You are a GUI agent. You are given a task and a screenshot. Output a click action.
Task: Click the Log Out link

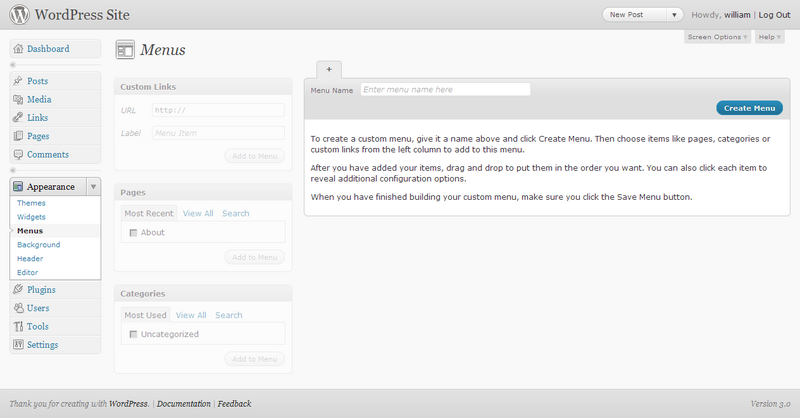click(x=774, y=15)
